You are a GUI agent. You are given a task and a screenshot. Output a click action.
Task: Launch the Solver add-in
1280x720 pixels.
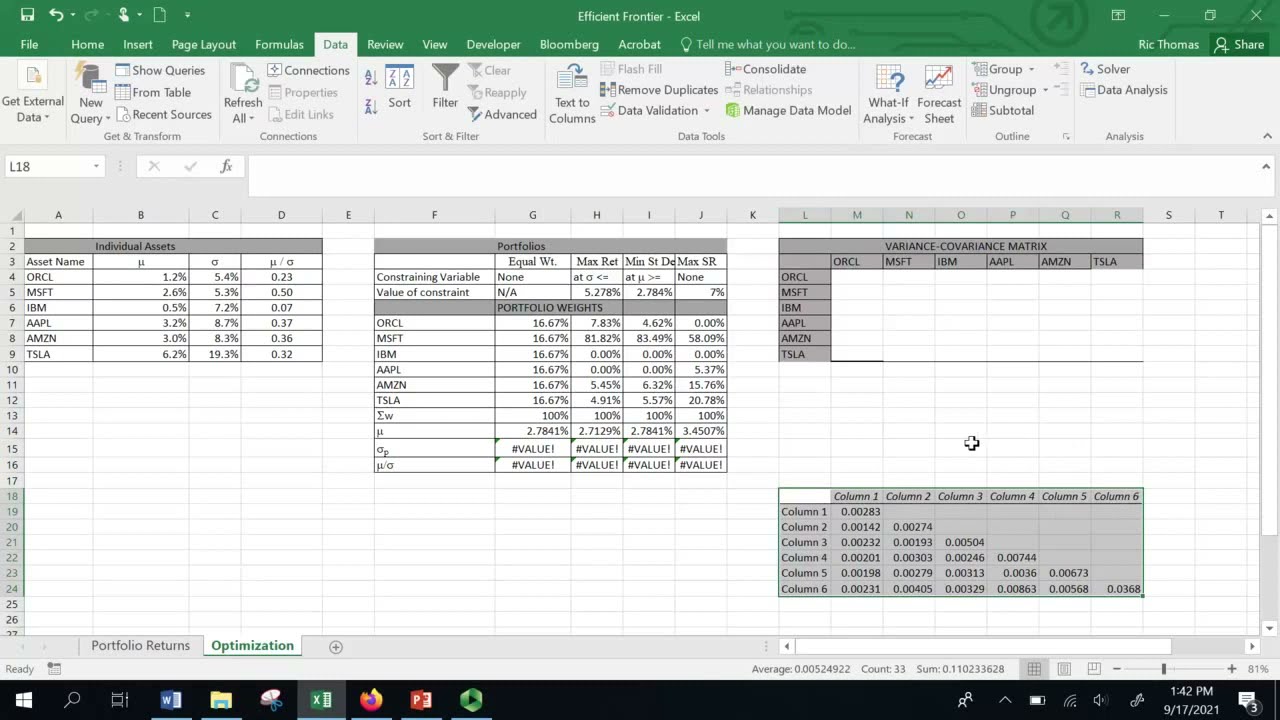point(1105,69)
